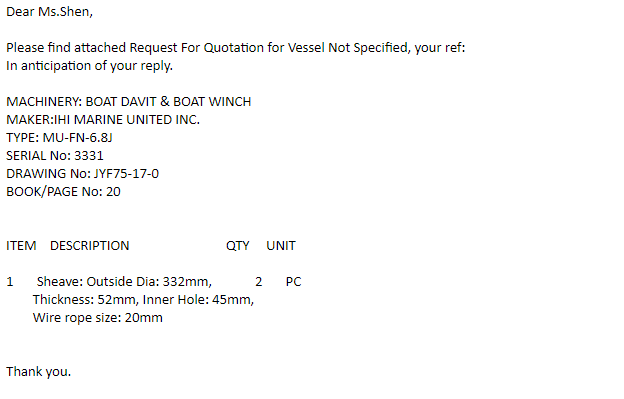The image size is (624, 399).
Task: Click the ITEM column header
Action: coord(21,246)
